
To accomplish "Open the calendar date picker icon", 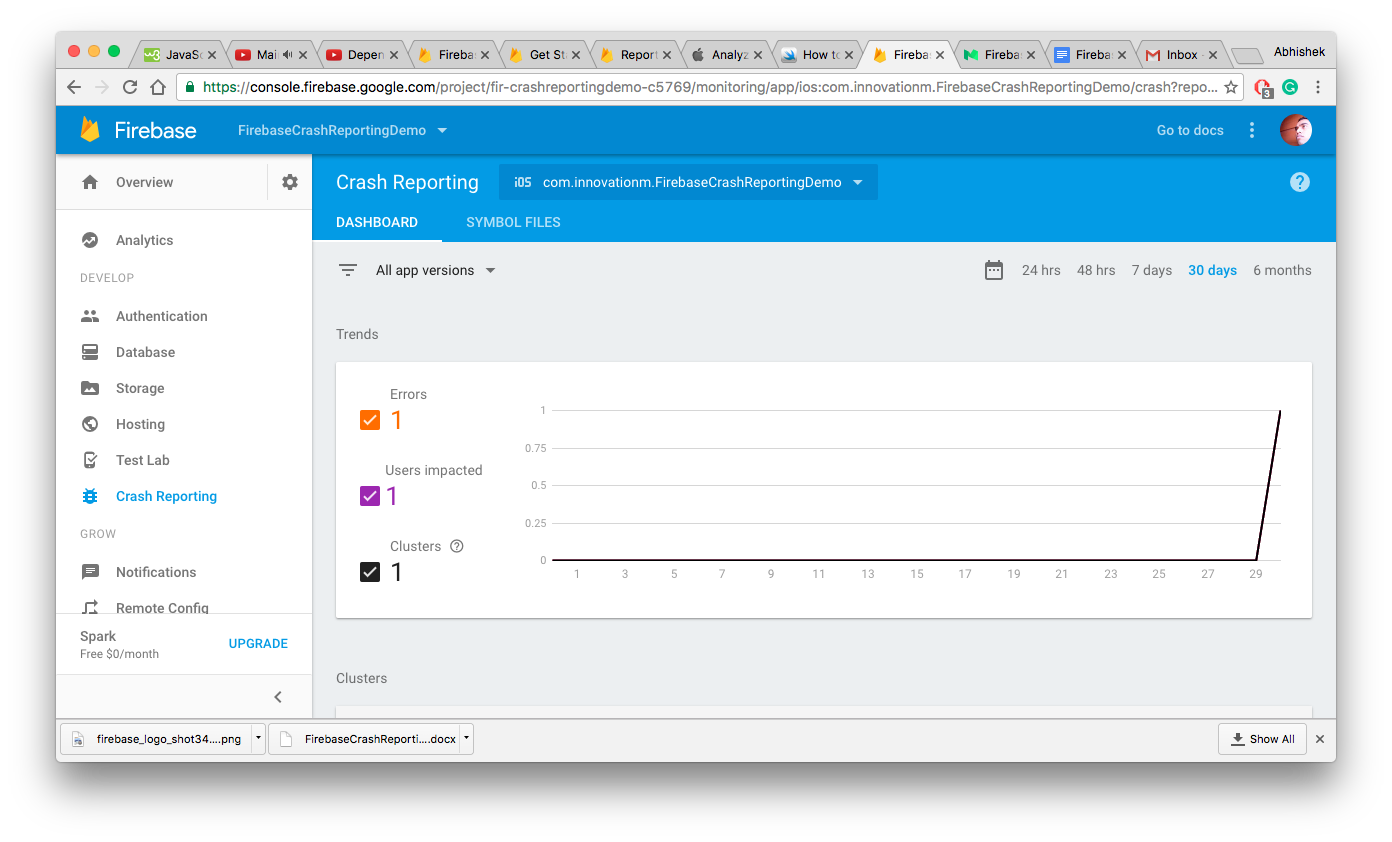I will point(993,270).
